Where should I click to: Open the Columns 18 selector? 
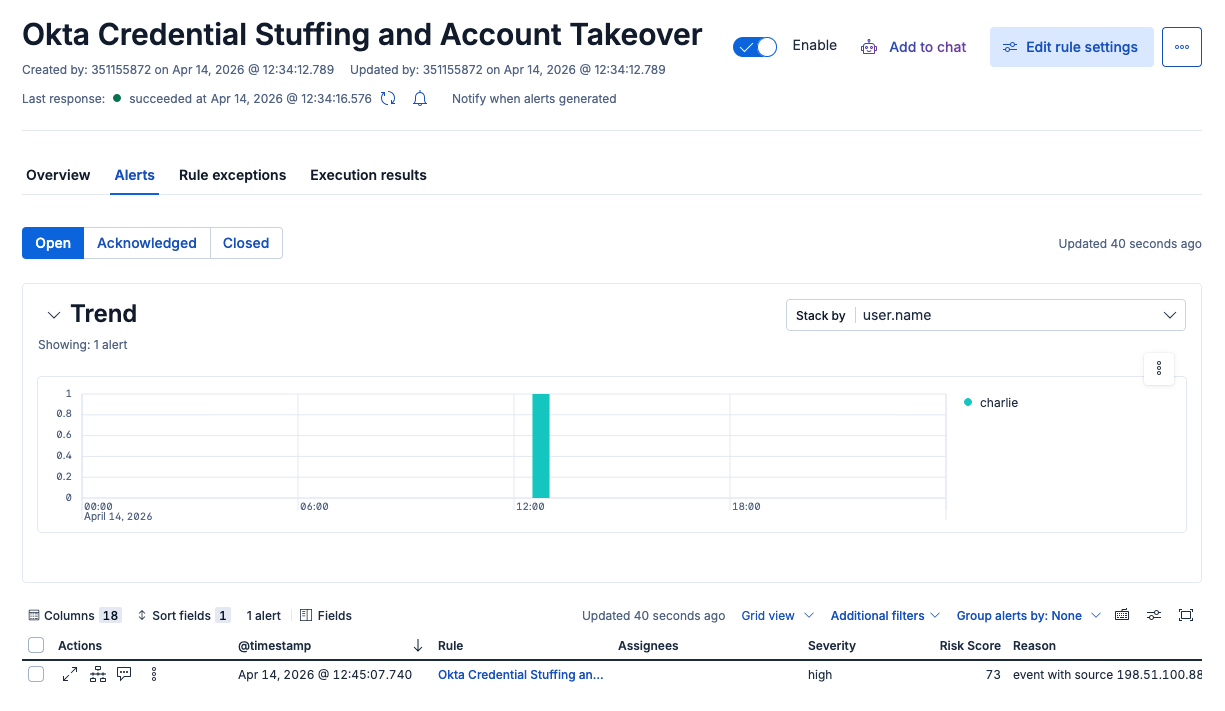pos(74,616)
